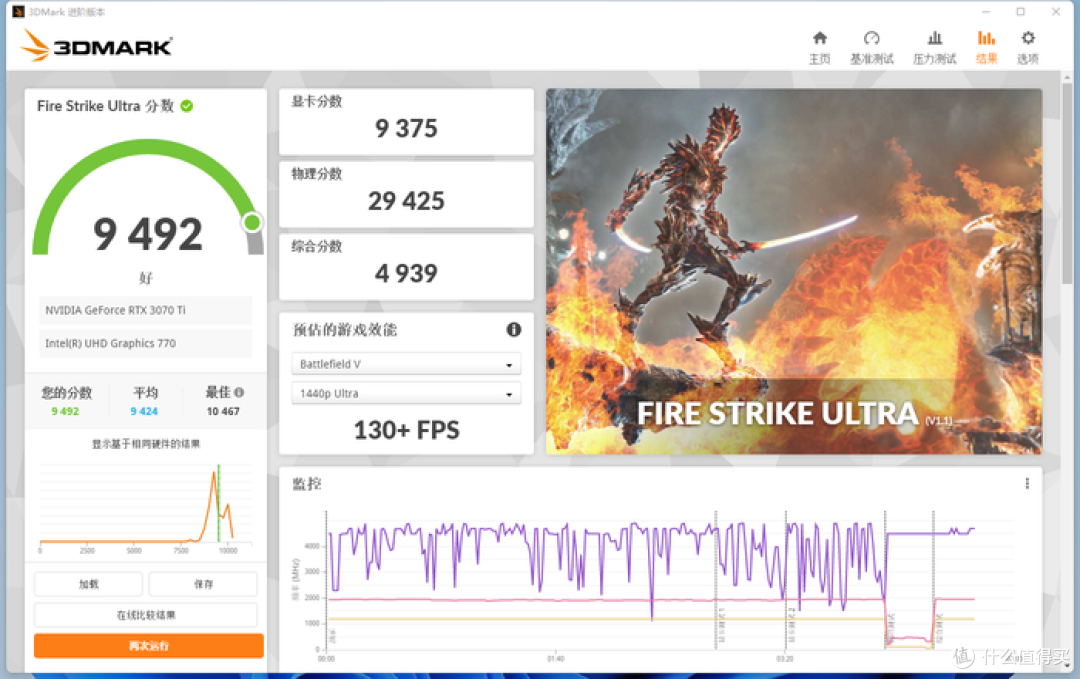Click the main score 9 492

coord(148,234)
